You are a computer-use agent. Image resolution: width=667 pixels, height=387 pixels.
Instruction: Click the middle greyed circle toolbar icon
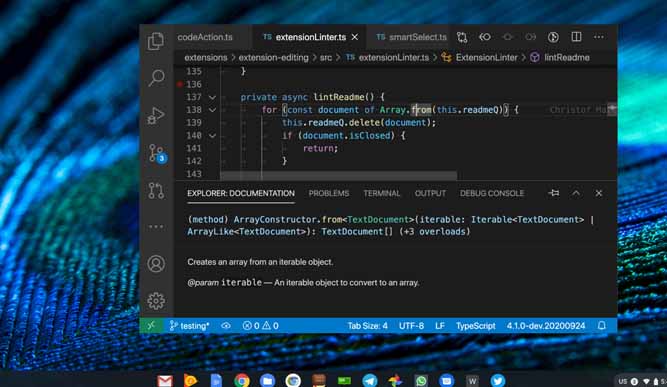tap(507, 37)
